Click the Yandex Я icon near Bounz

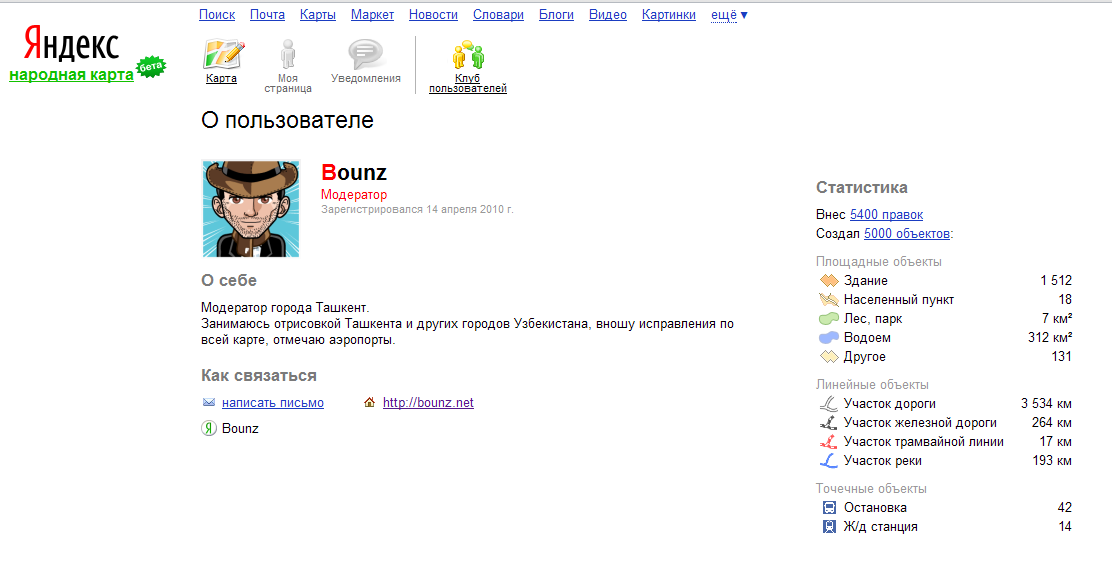pos(209,429)
